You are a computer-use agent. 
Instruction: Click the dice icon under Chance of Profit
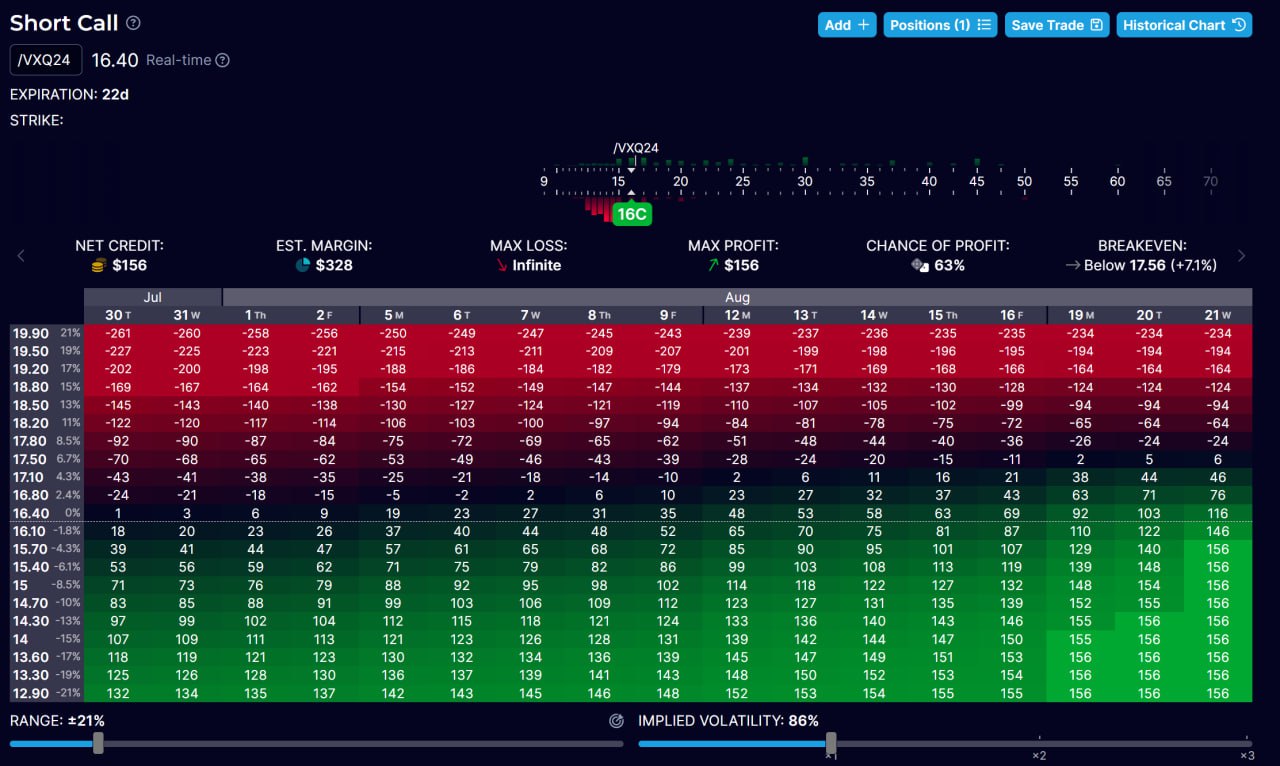920,265
